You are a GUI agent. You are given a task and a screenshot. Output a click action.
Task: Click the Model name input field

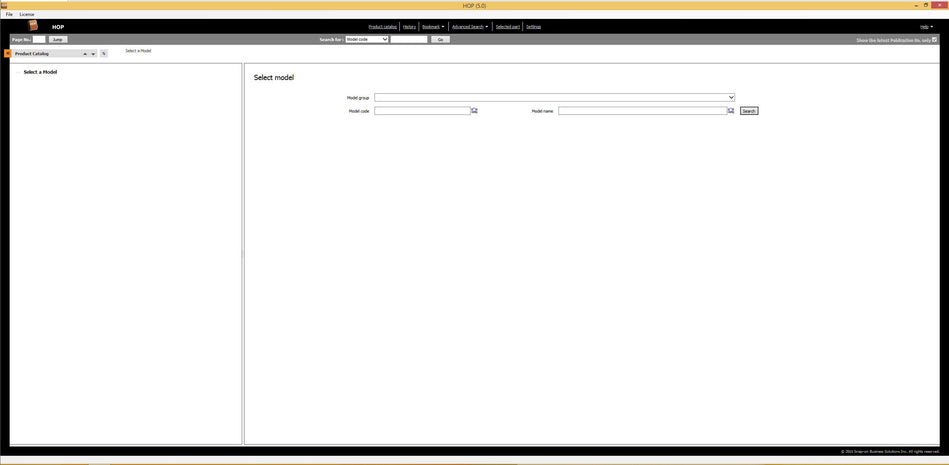642,111
